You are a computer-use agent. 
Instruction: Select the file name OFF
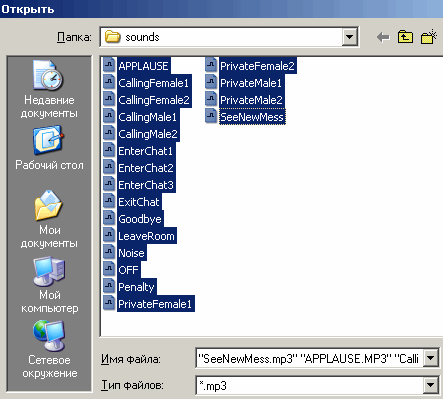click(128, 270)
